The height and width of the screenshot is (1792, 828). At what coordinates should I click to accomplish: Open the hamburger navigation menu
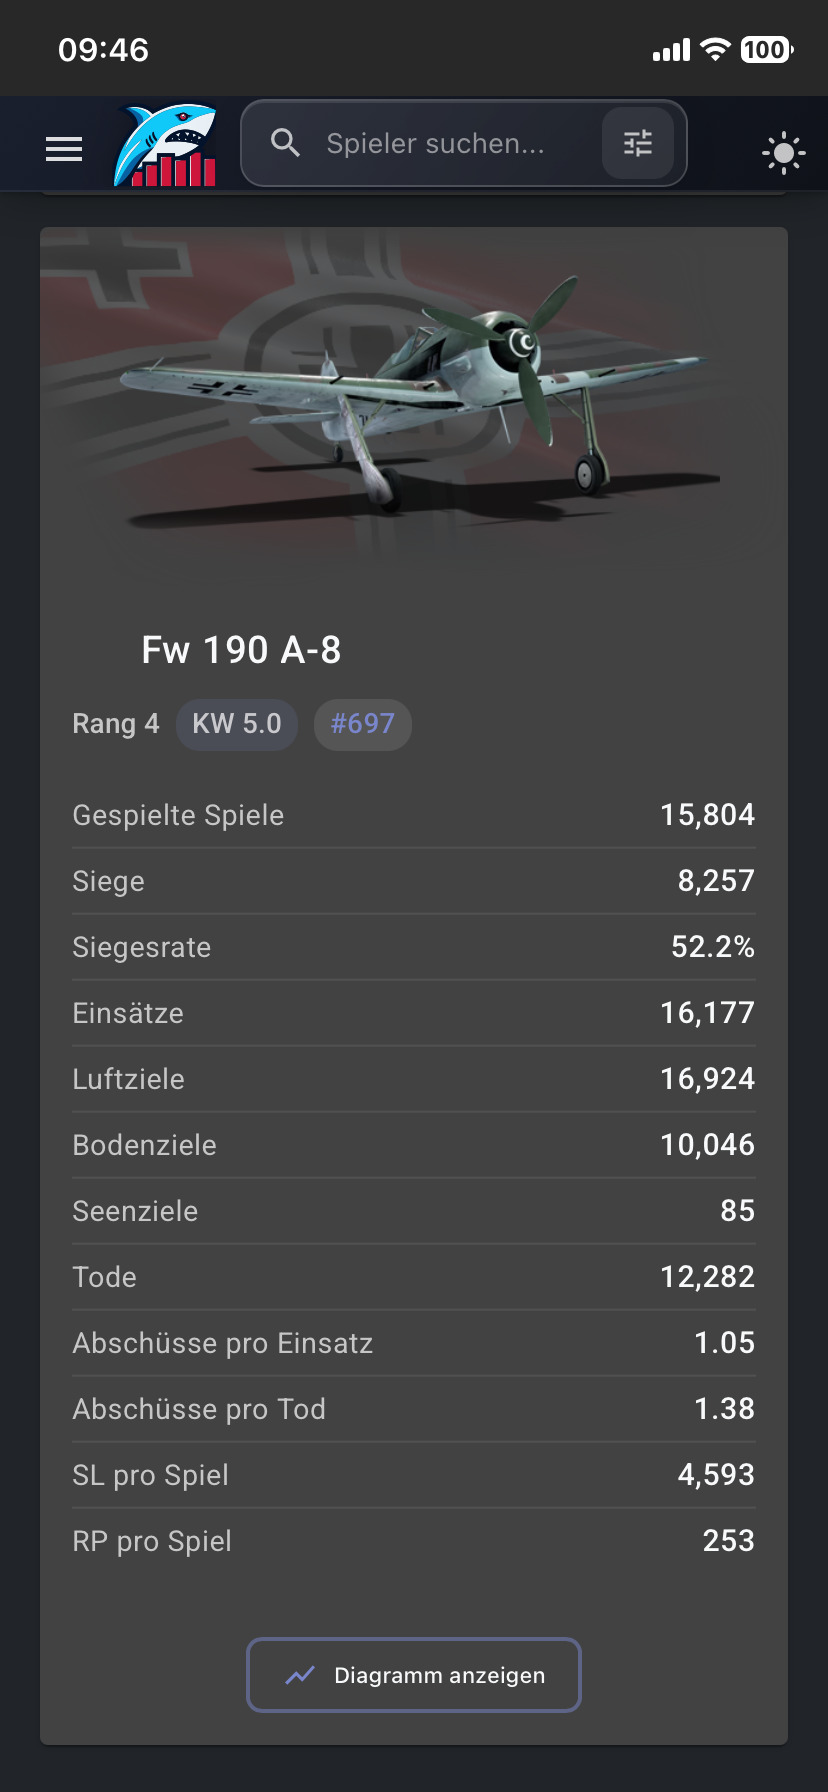(x=64, y=150)
